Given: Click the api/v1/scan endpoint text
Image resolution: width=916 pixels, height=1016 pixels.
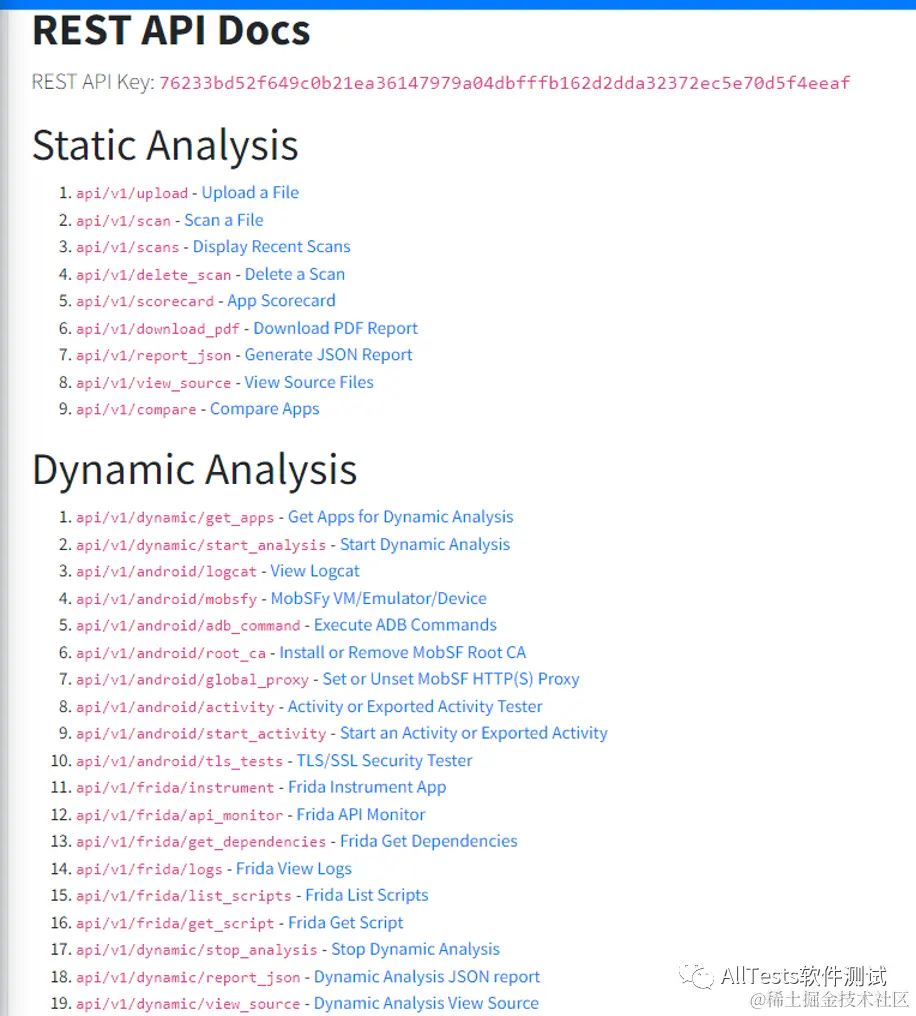Looking at the screenshot, I should pos(123,220).
